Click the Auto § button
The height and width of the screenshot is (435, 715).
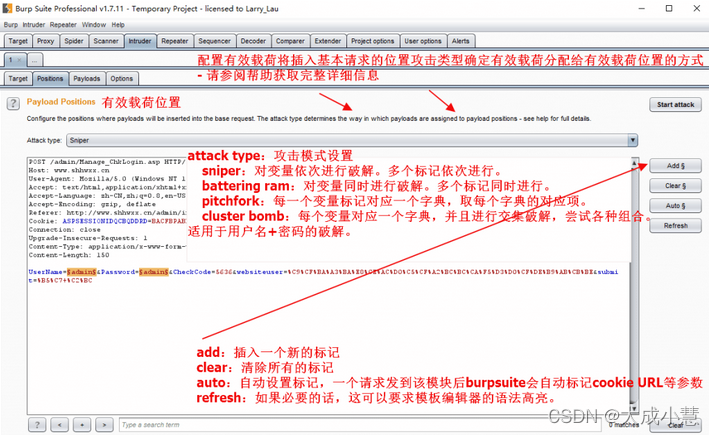click(675, 206)
